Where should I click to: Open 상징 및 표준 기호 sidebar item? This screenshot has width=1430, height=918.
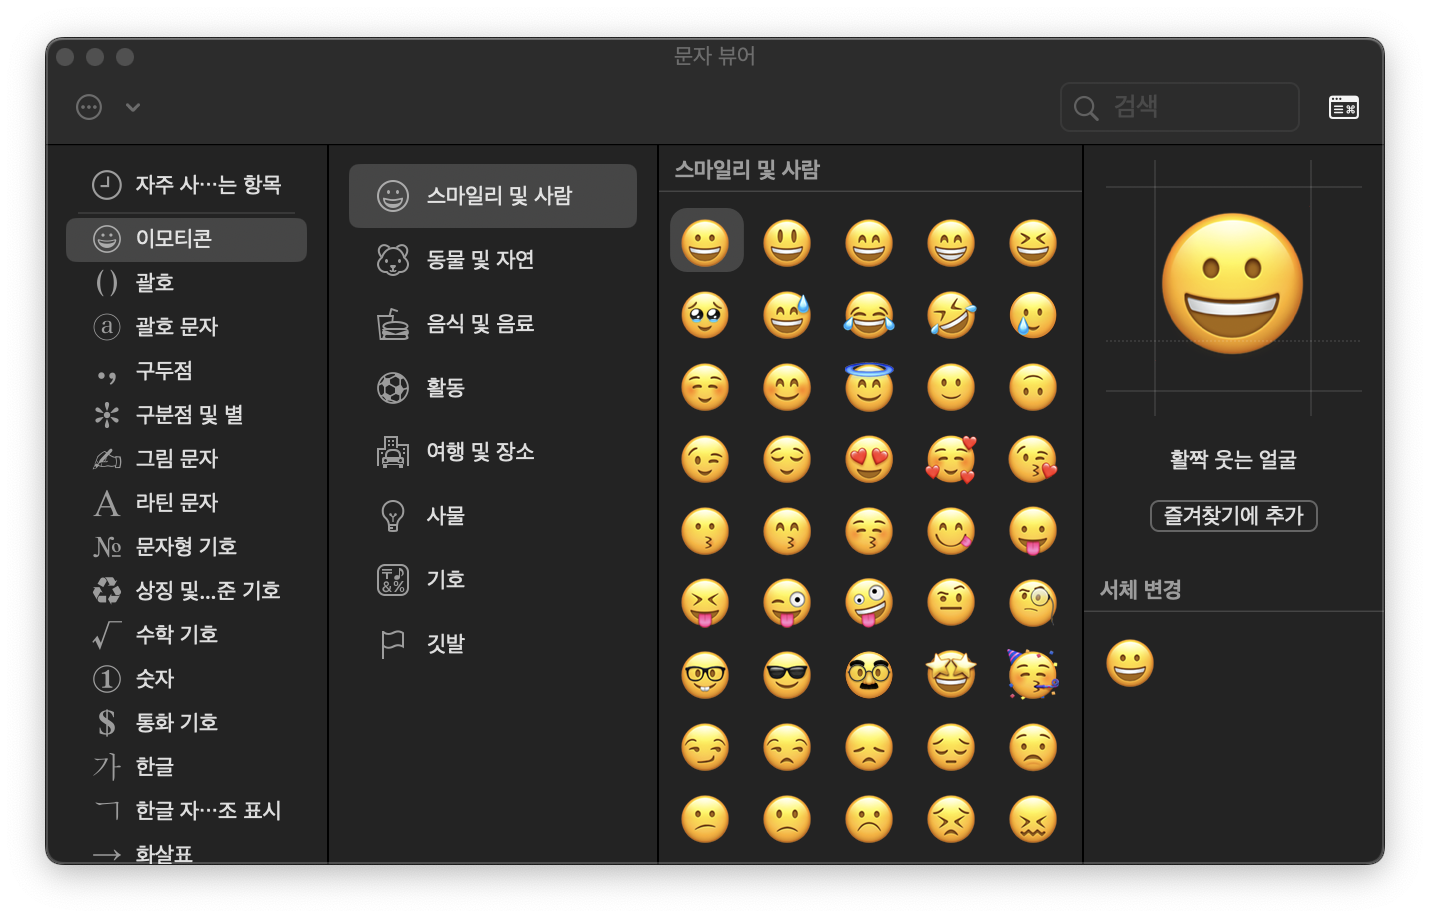pos(186,591)
